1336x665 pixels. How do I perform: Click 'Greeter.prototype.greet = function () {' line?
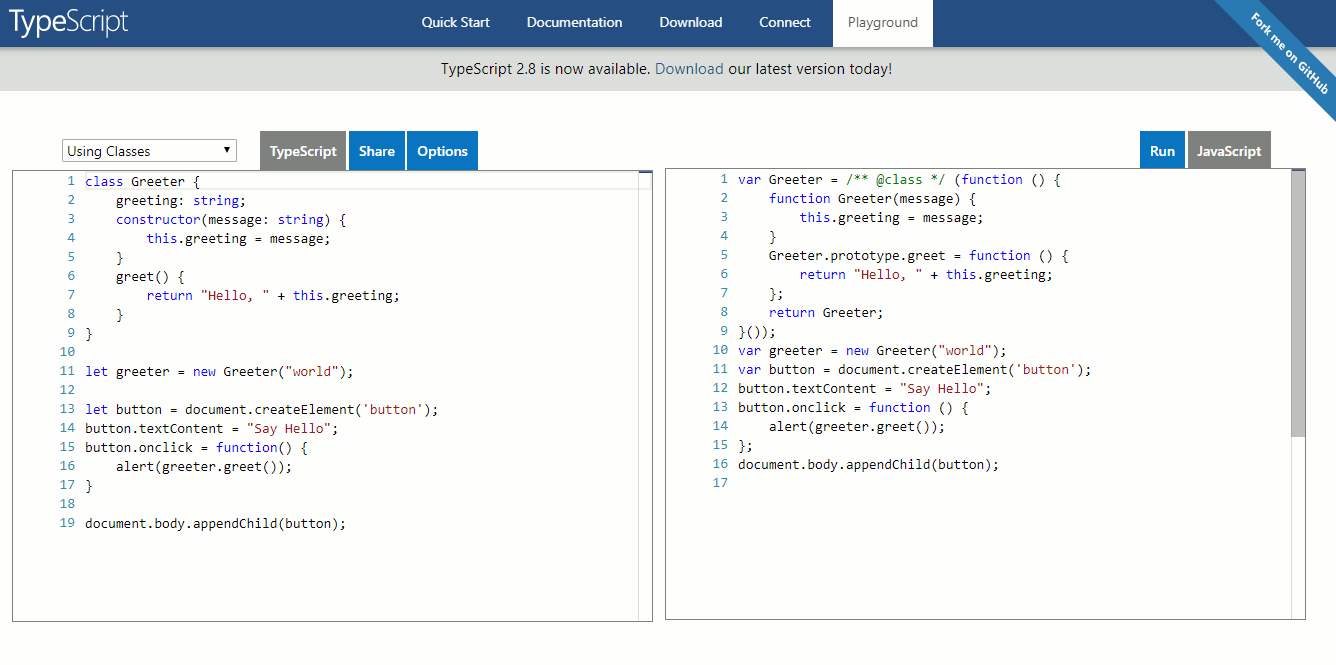click(x=918, y=255)
